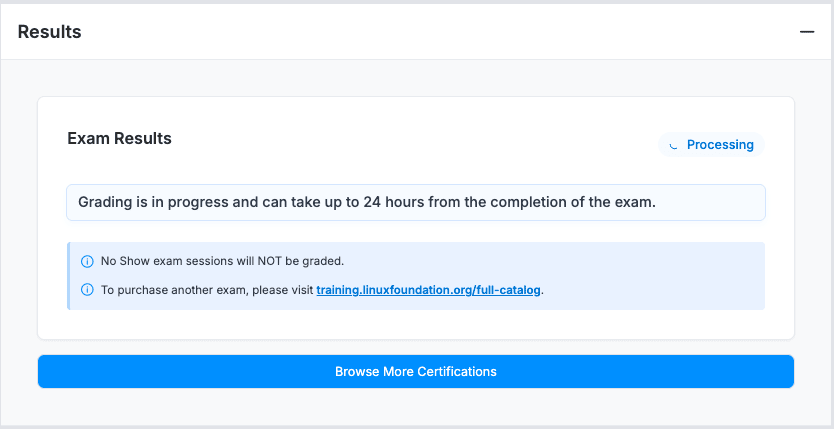Image resolution: width=835 pixels, height=429 pixels.
Task: Click info icon beside purchase exam notice
Action: [87, 291]
